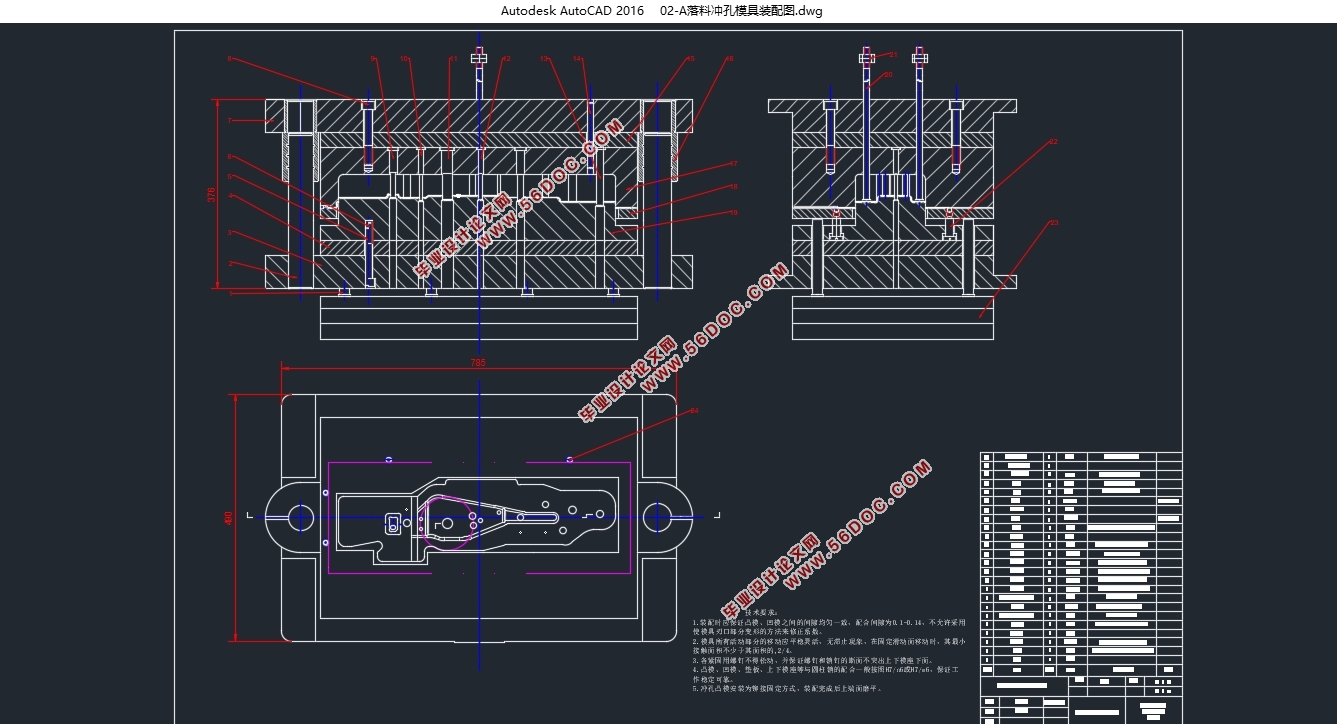Click the 370 height dimension label
1337x724 pixels.
[211, 195]
